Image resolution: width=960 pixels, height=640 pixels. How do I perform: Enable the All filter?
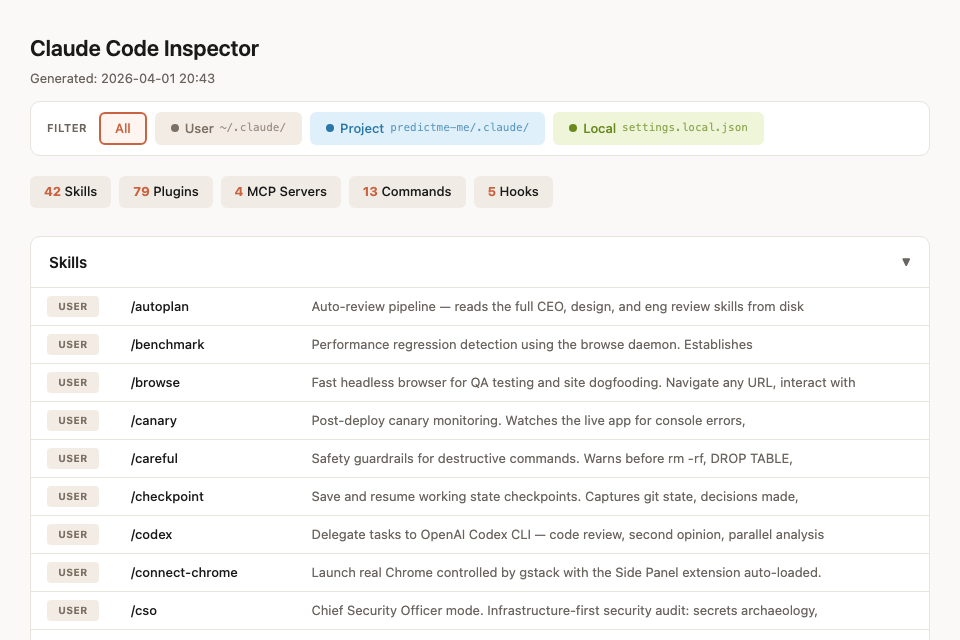[122, 128]
